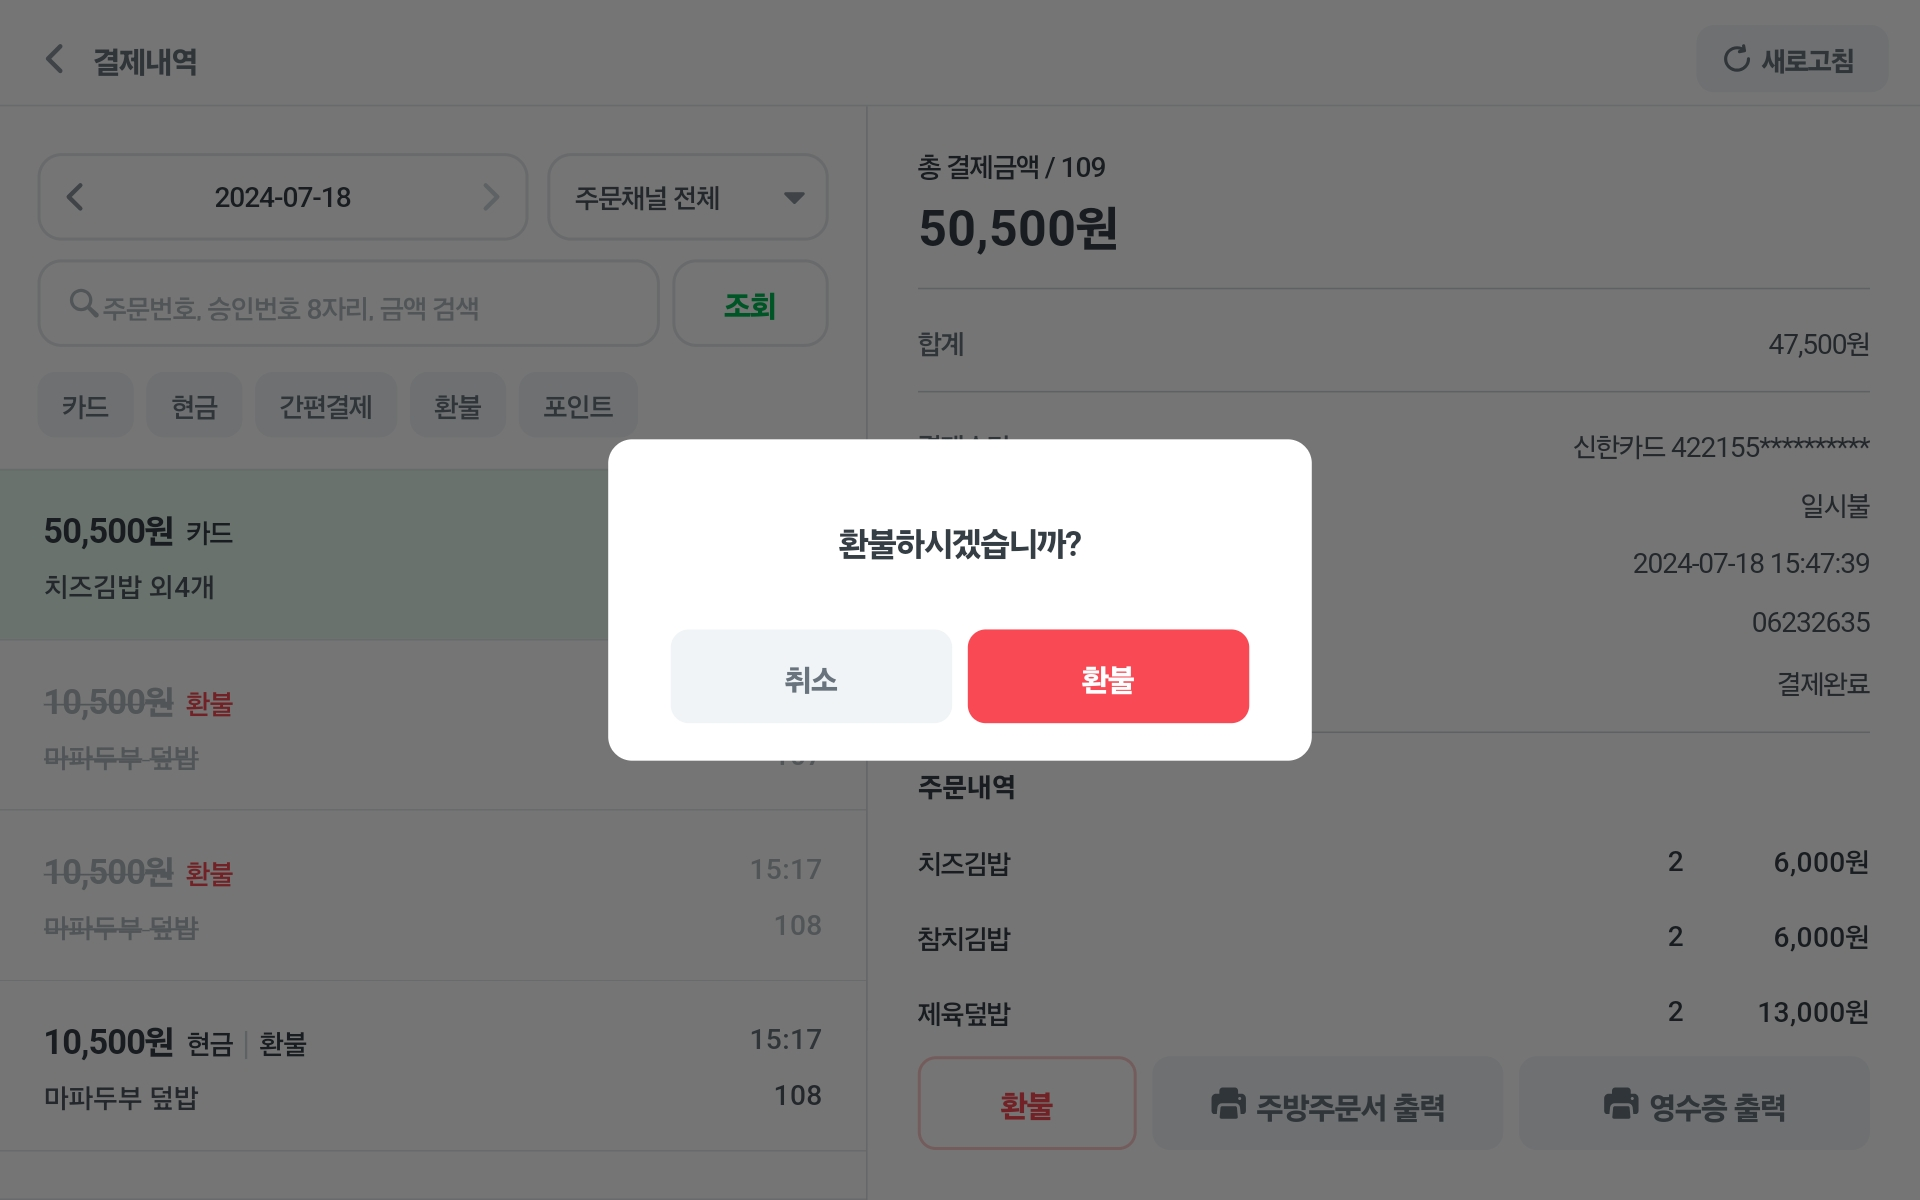
Task: Click the back arrow next to 결제내역
Action: click(x=55, y=59)
